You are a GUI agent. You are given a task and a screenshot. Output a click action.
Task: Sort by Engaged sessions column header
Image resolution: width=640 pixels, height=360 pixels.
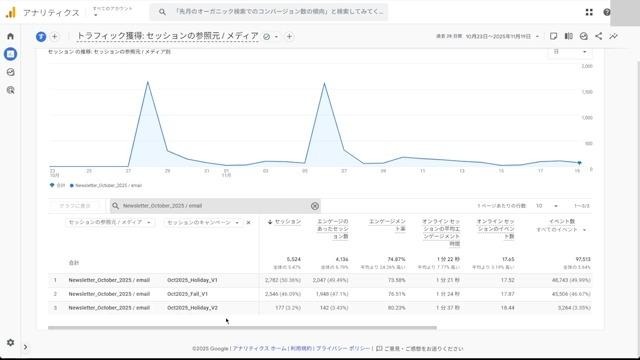click(x=333, y=229)
